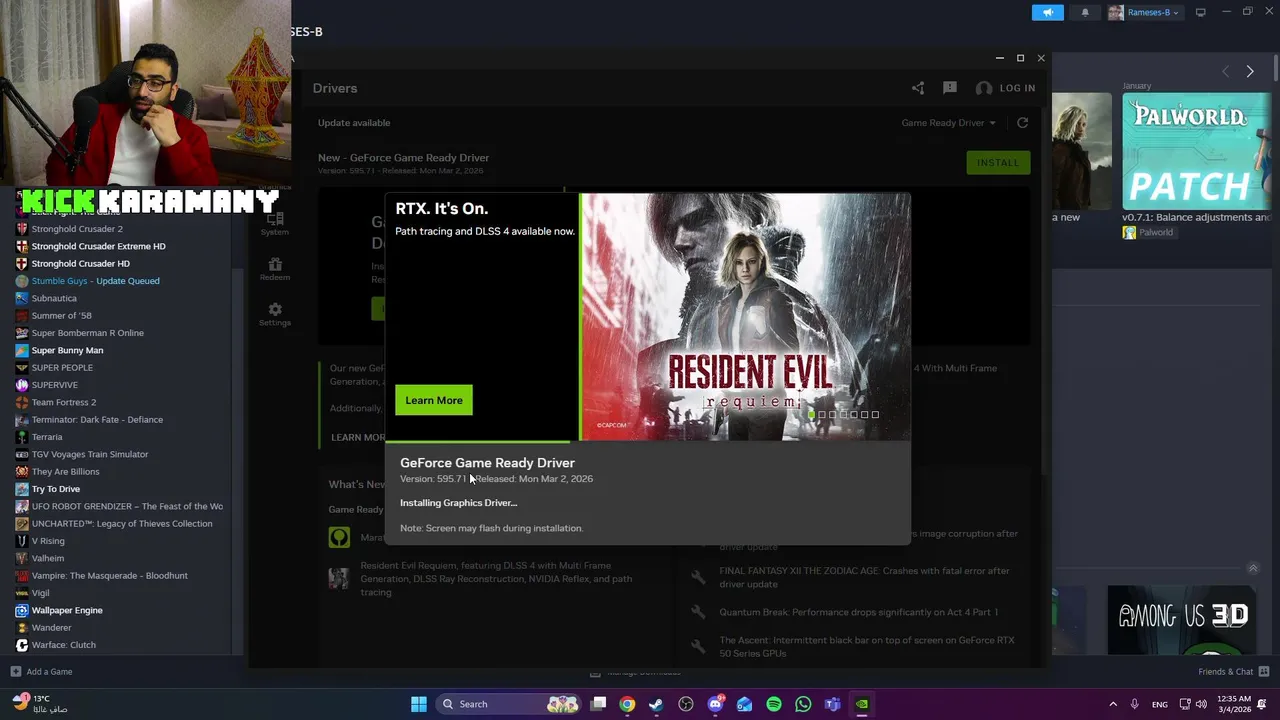The width and height of the screenshot is (1280, 720).
Task: Open Redeem section in GeForce sidebar
Action: coord(275,269)
